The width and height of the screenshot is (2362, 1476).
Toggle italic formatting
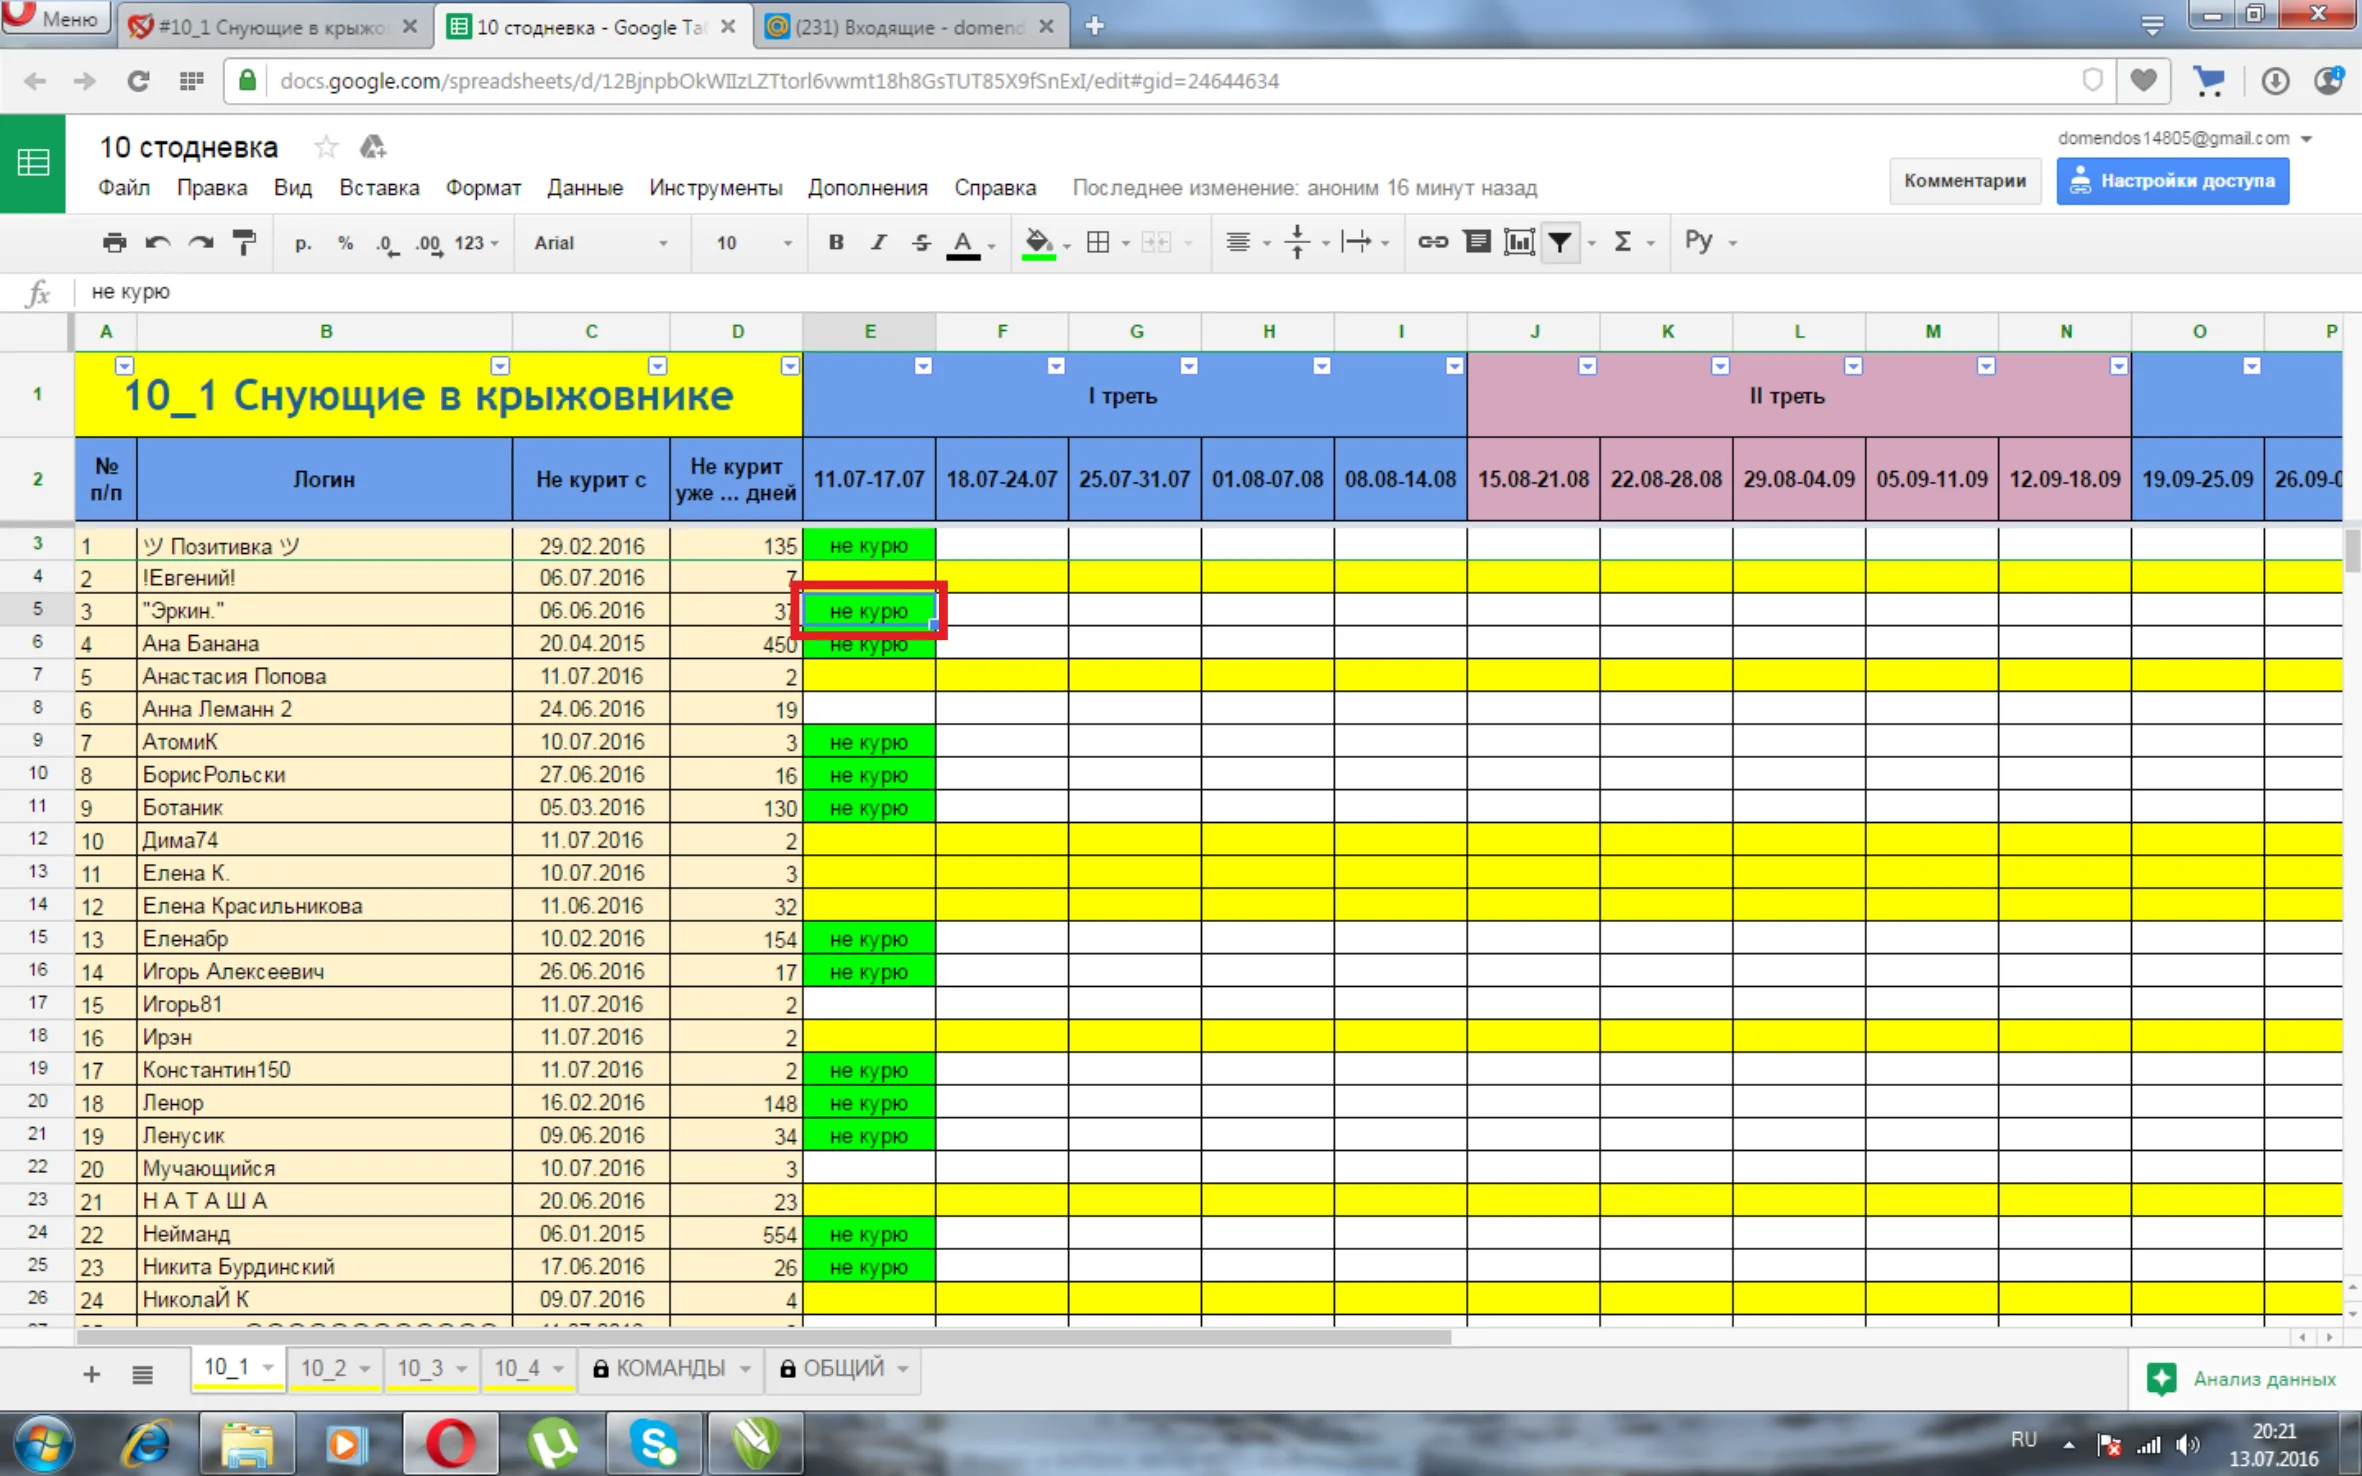click(x=878, y=242)
